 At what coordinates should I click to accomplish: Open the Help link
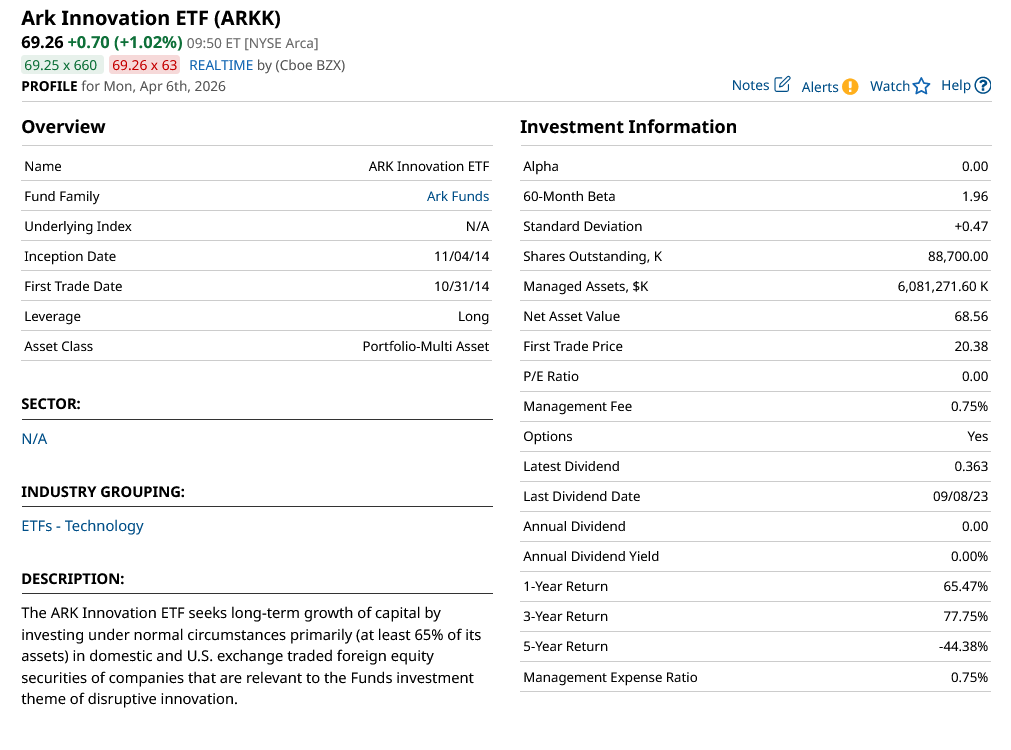(x=956, y=86)
